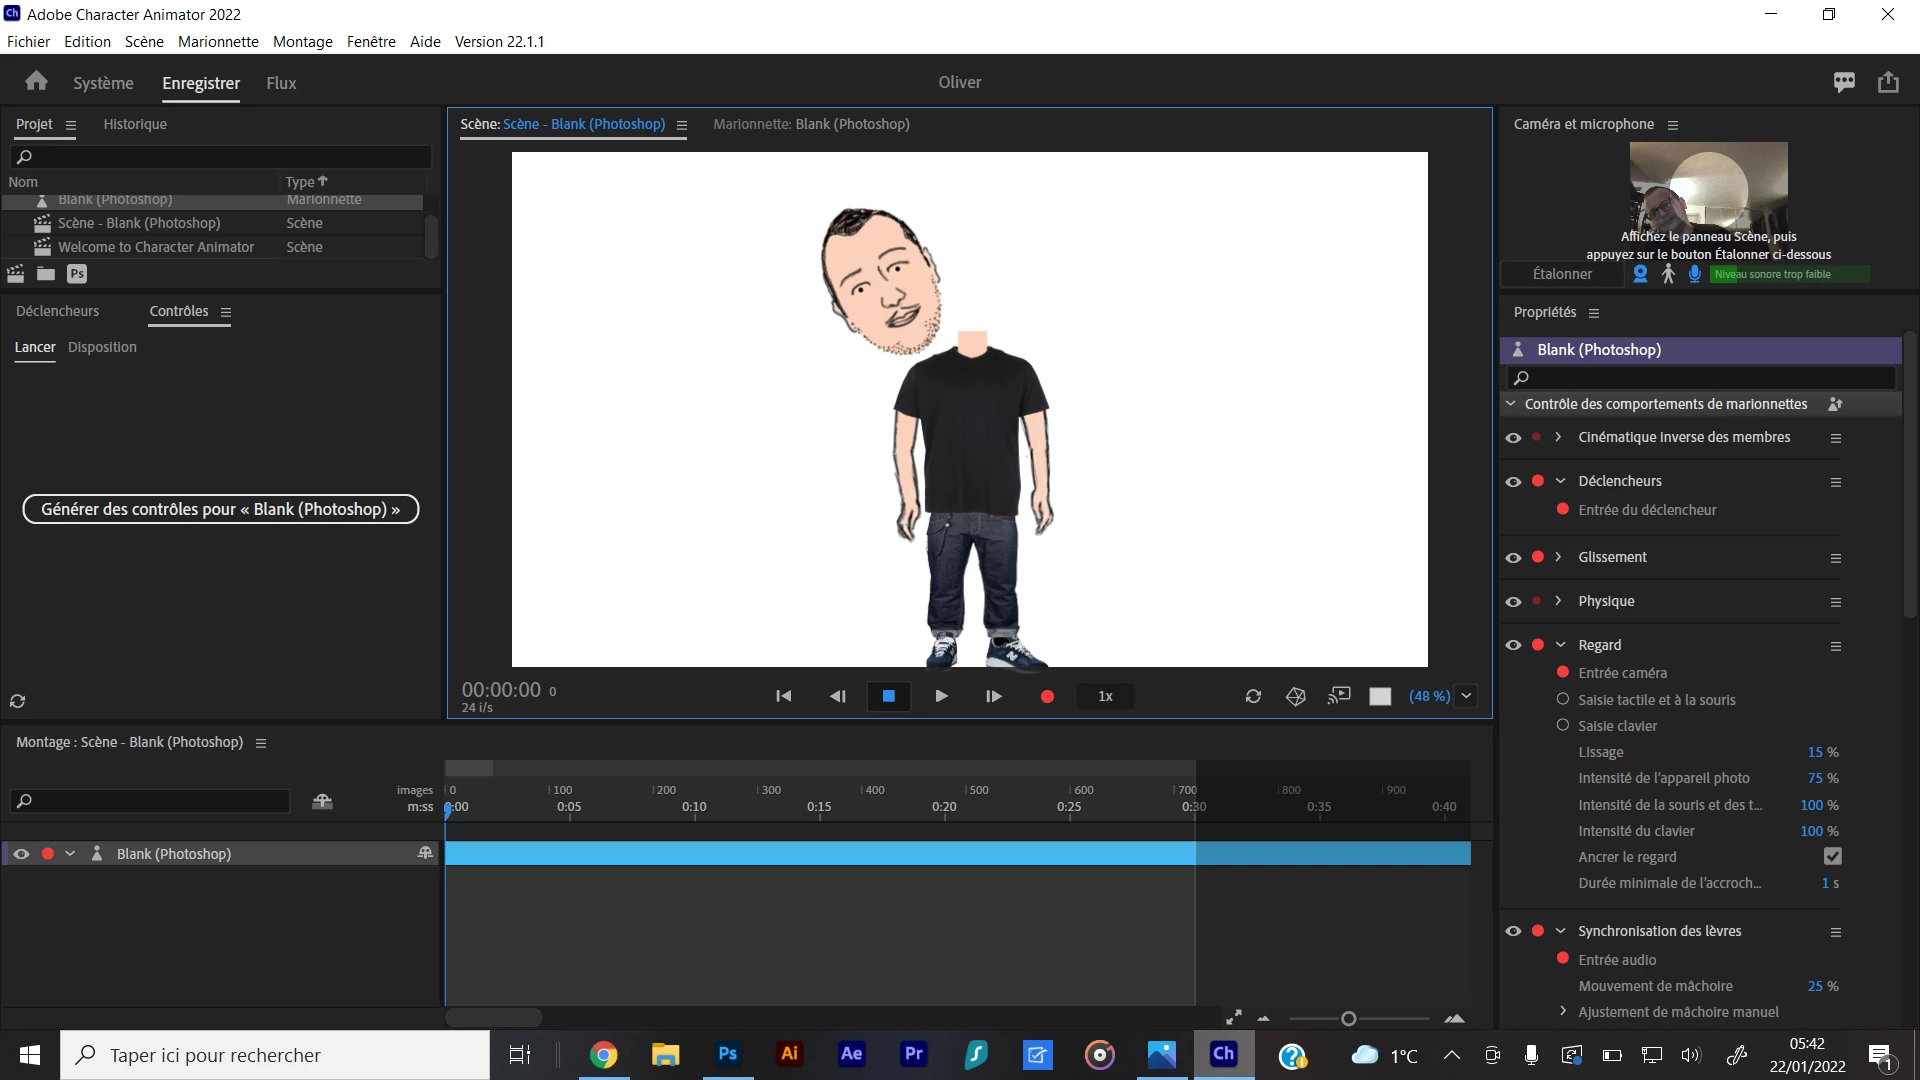Image resolution: width=1920 pixels, height=1080 pixels.
Task: Click Générer des contrôles pour Blank button
Action: (220, 509)
